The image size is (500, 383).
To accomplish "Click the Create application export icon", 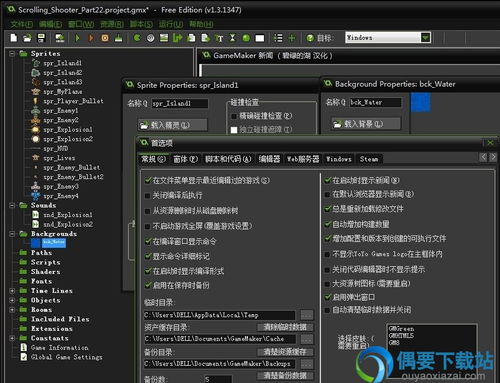I will pyautogui.click(x=60, y=38).
